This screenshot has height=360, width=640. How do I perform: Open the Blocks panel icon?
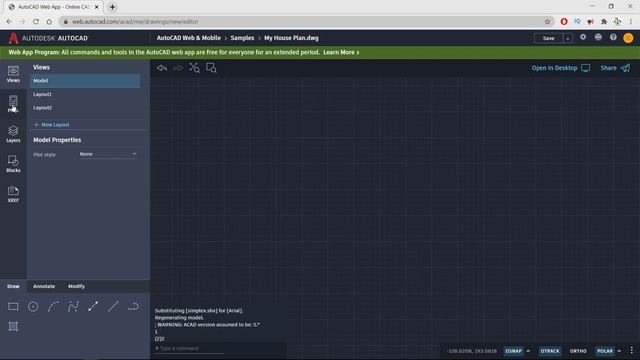[x=13, y=164]
